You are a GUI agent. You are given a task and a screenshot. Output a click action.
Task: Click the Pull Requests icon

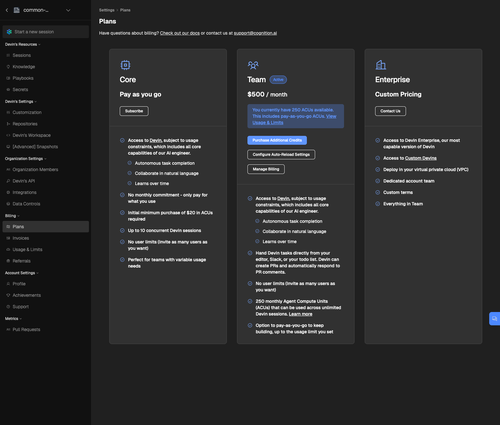8,329
